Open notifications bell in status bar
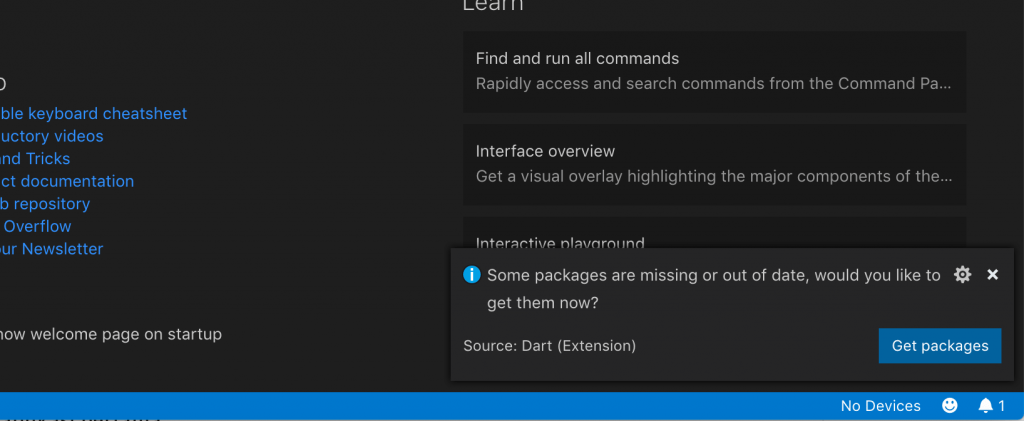 point(991,405)
